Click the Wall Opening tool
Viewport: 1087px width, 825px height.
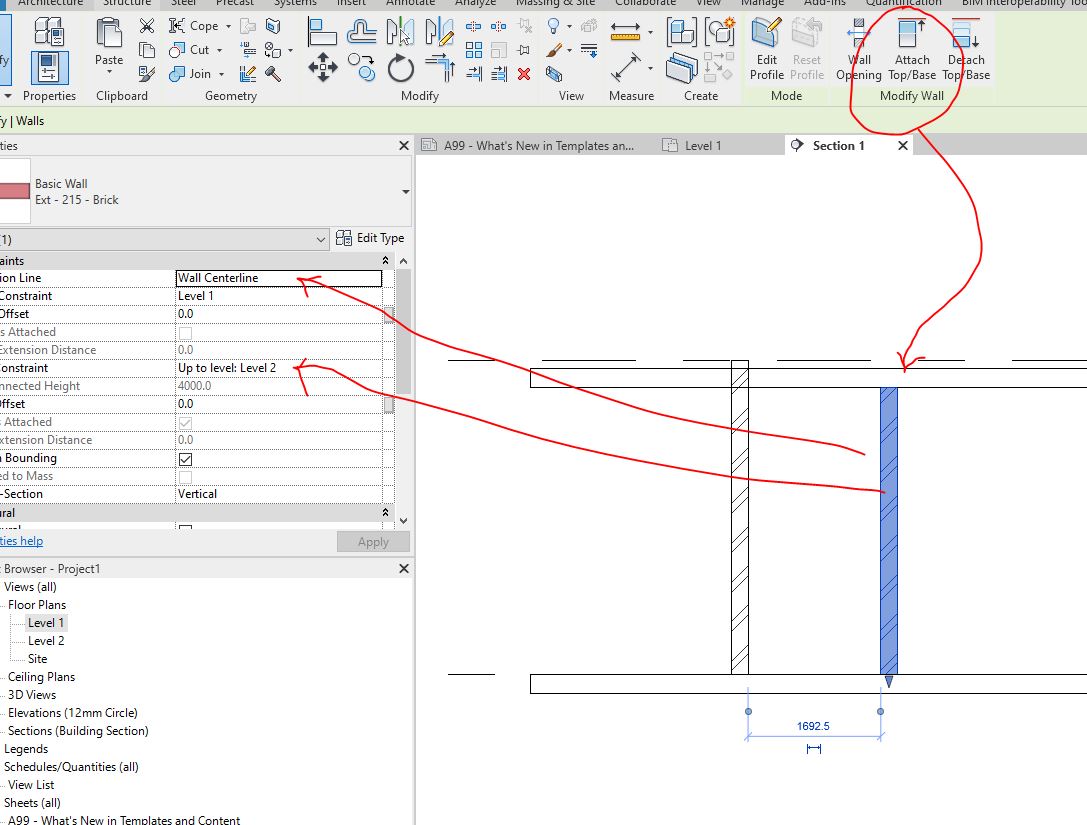click(x=859, y=50)
